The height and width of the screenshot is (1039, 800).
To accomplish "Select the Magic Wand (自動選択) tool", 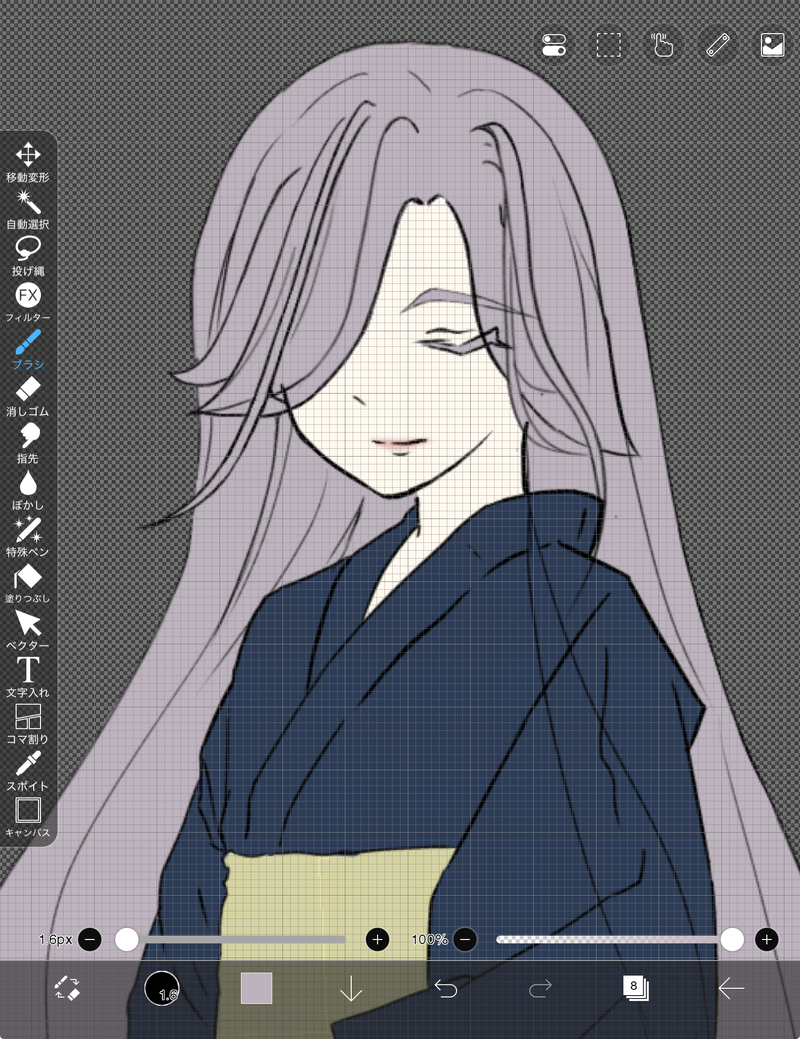I will (28, 209).
